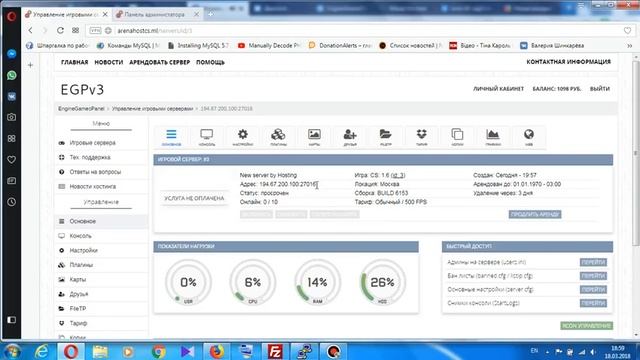The width and height of the screenshot is (640, 360).
Task: Open the Speed Dial grid button
Action: point(76,30)
